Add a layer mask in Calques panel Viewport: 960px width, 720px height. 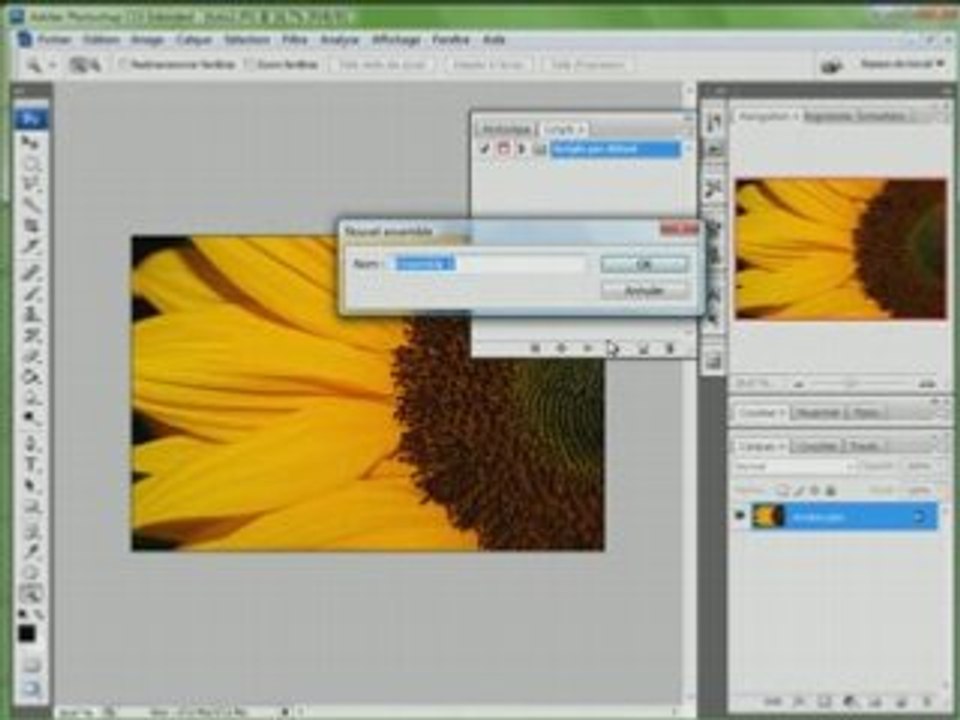click(x=825, y=702)
